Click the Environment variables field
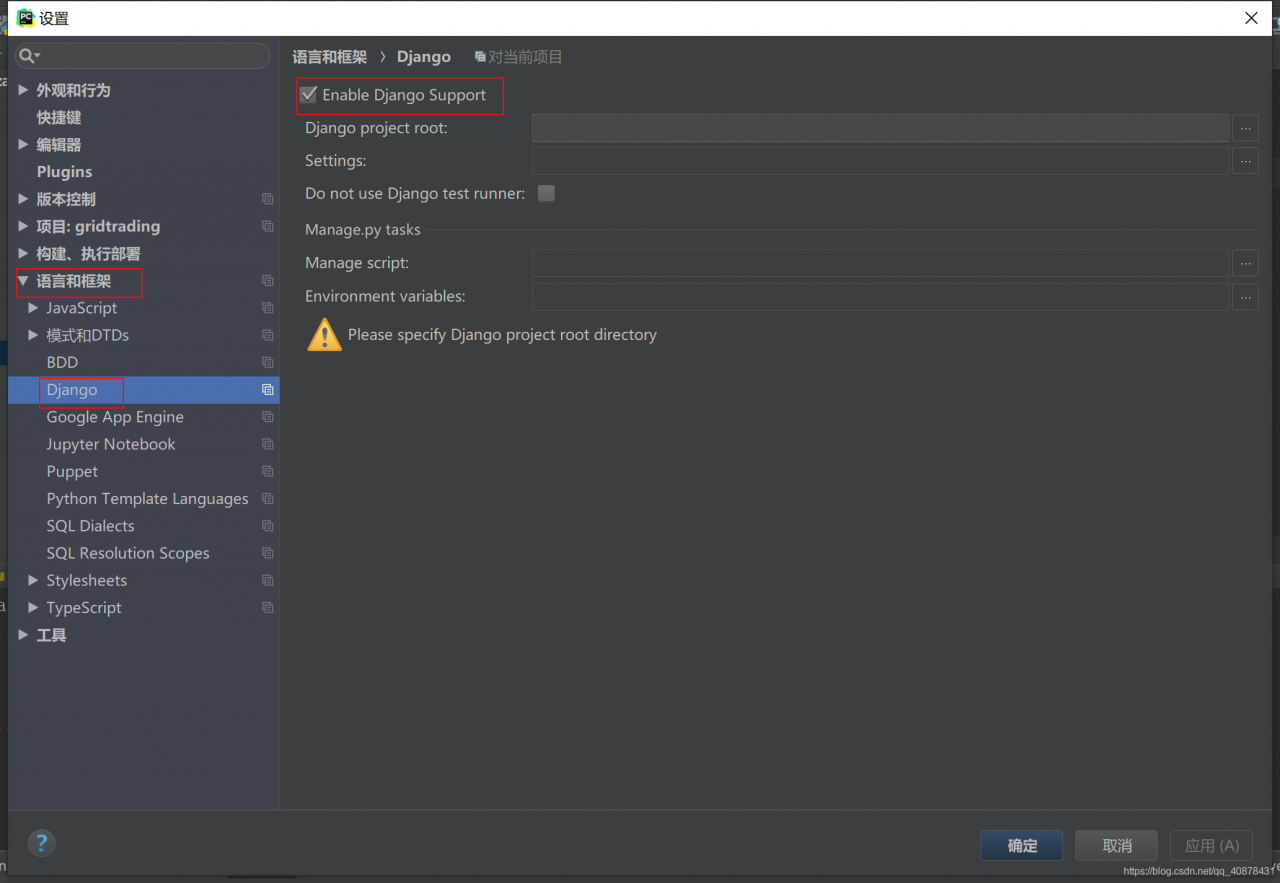The image size is (1280, 883). [880, 296]
